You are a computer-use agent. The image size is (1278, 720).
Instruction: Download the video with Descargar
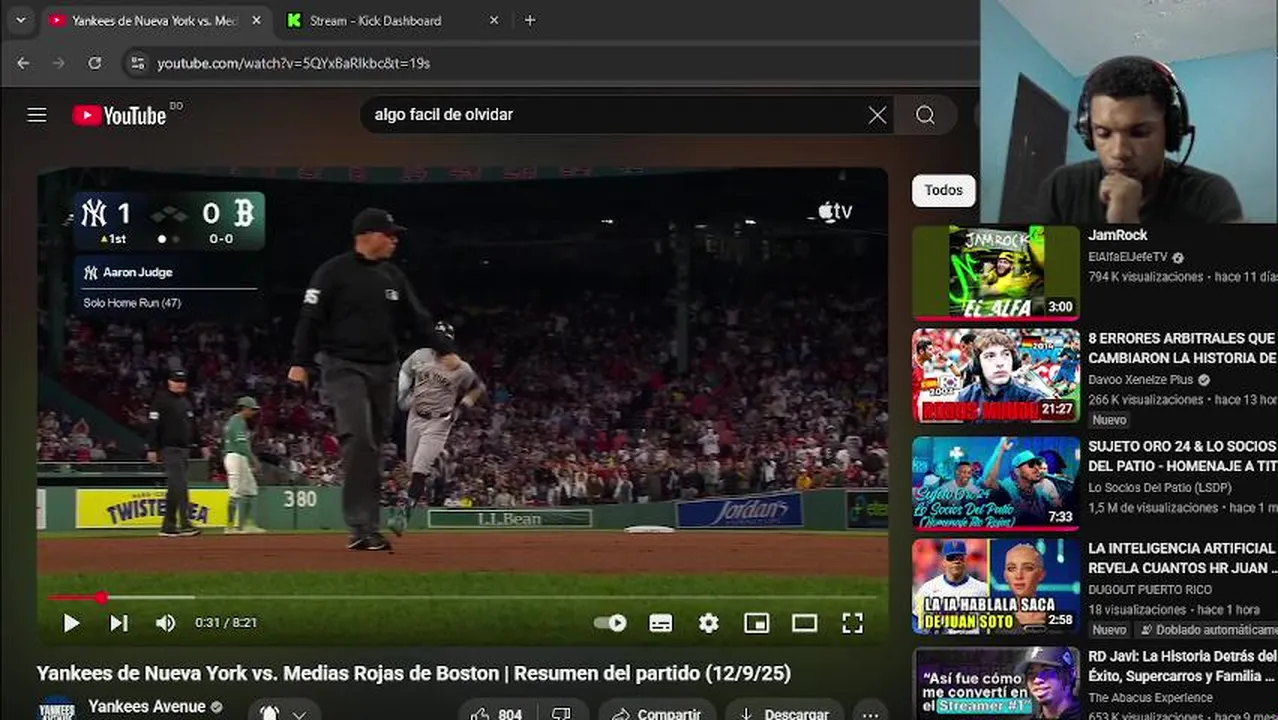click(x=784, y=714)
